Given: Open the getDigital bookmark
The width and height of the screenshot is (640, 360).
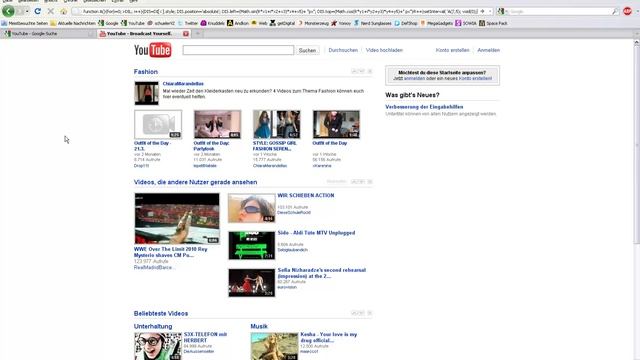Looking at the screenshot, I should click(x=282, y=23).
